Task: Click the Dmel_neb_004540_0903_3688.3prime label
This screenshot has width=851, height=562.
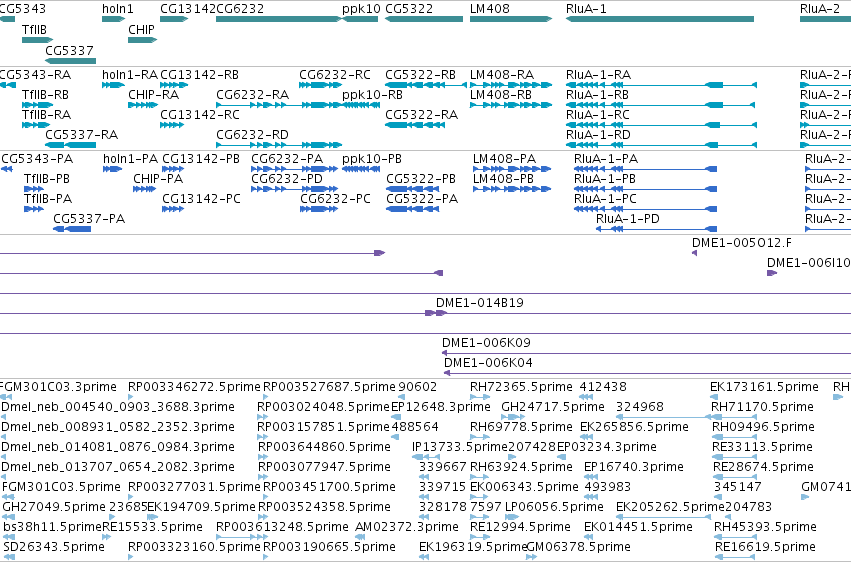Action: pyautogui.click(x=118, y=407)
